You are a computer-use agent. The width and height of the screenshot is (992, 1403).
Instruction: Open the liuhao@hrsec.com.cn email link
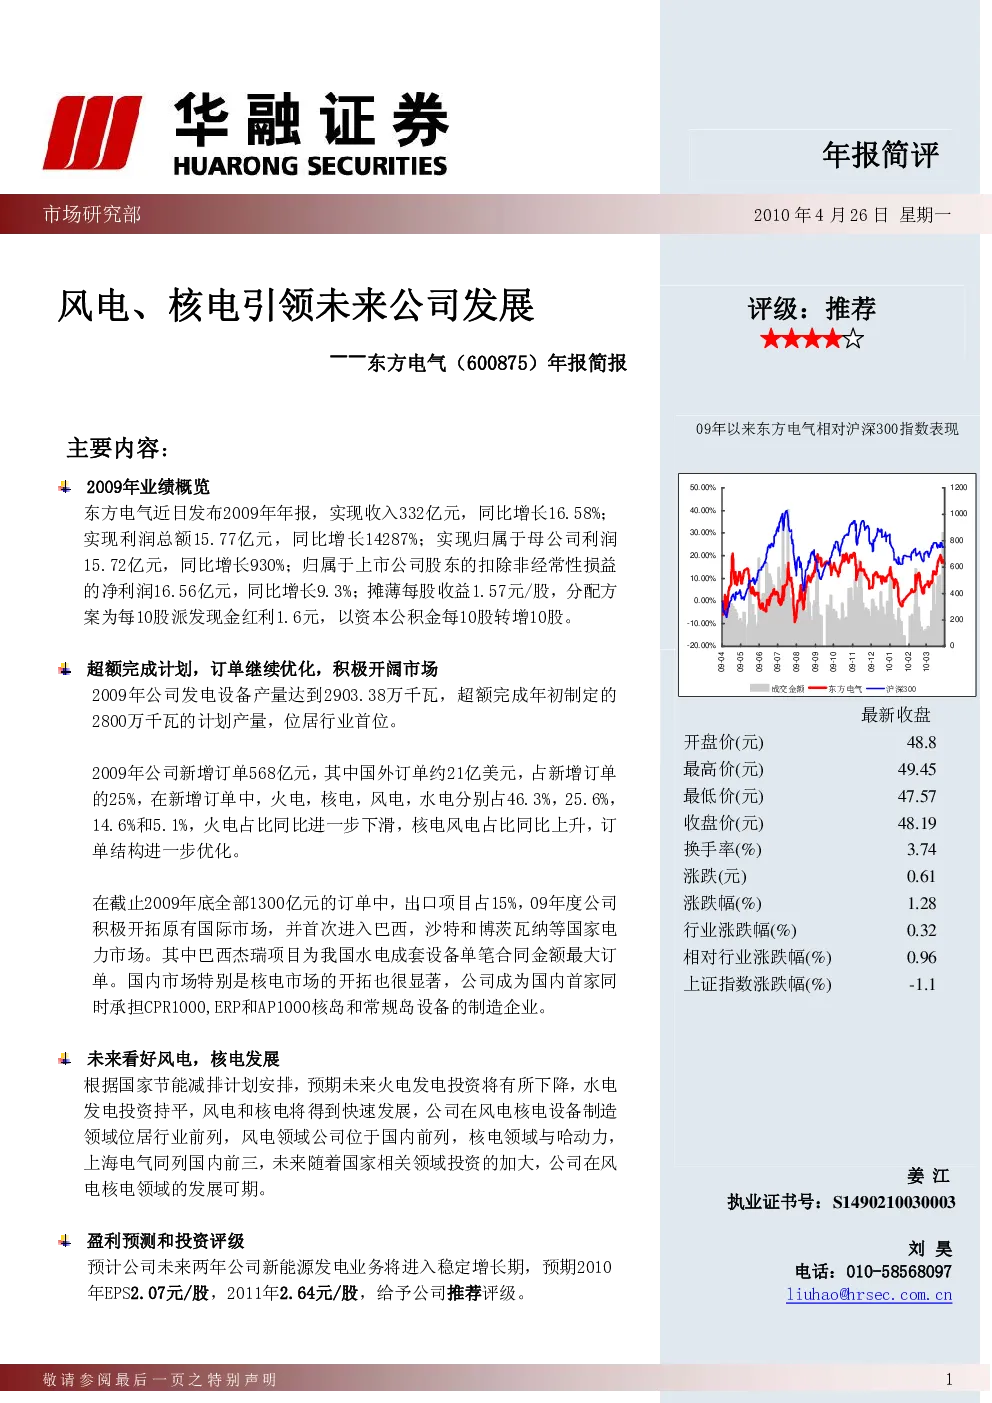point(869,1295)
